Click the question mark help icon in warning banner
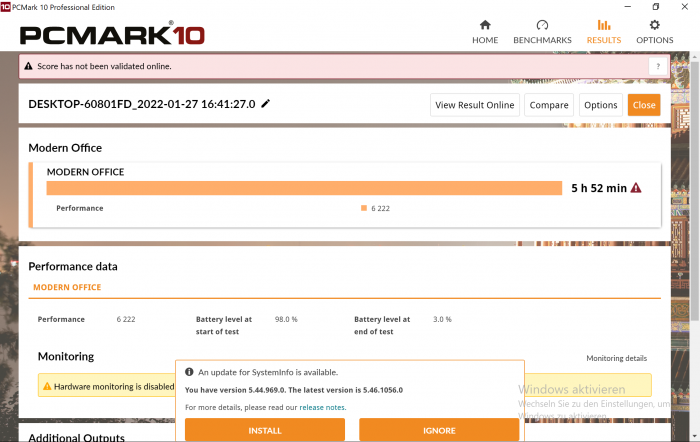 coord(657,66)
